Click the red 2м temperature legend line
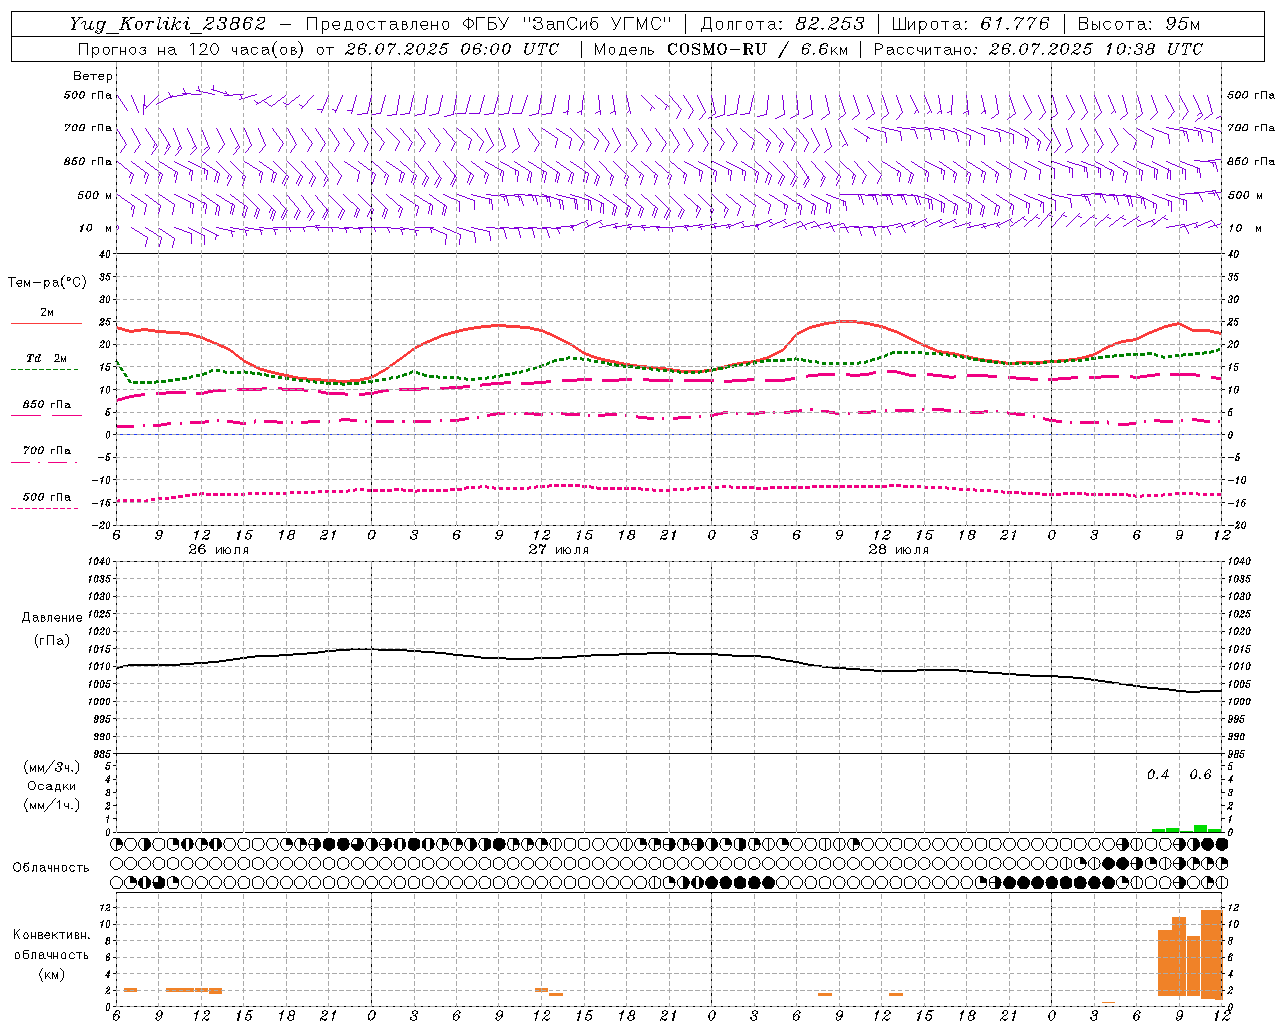This screenshot has height=1024, width=1280. [46, 324]
